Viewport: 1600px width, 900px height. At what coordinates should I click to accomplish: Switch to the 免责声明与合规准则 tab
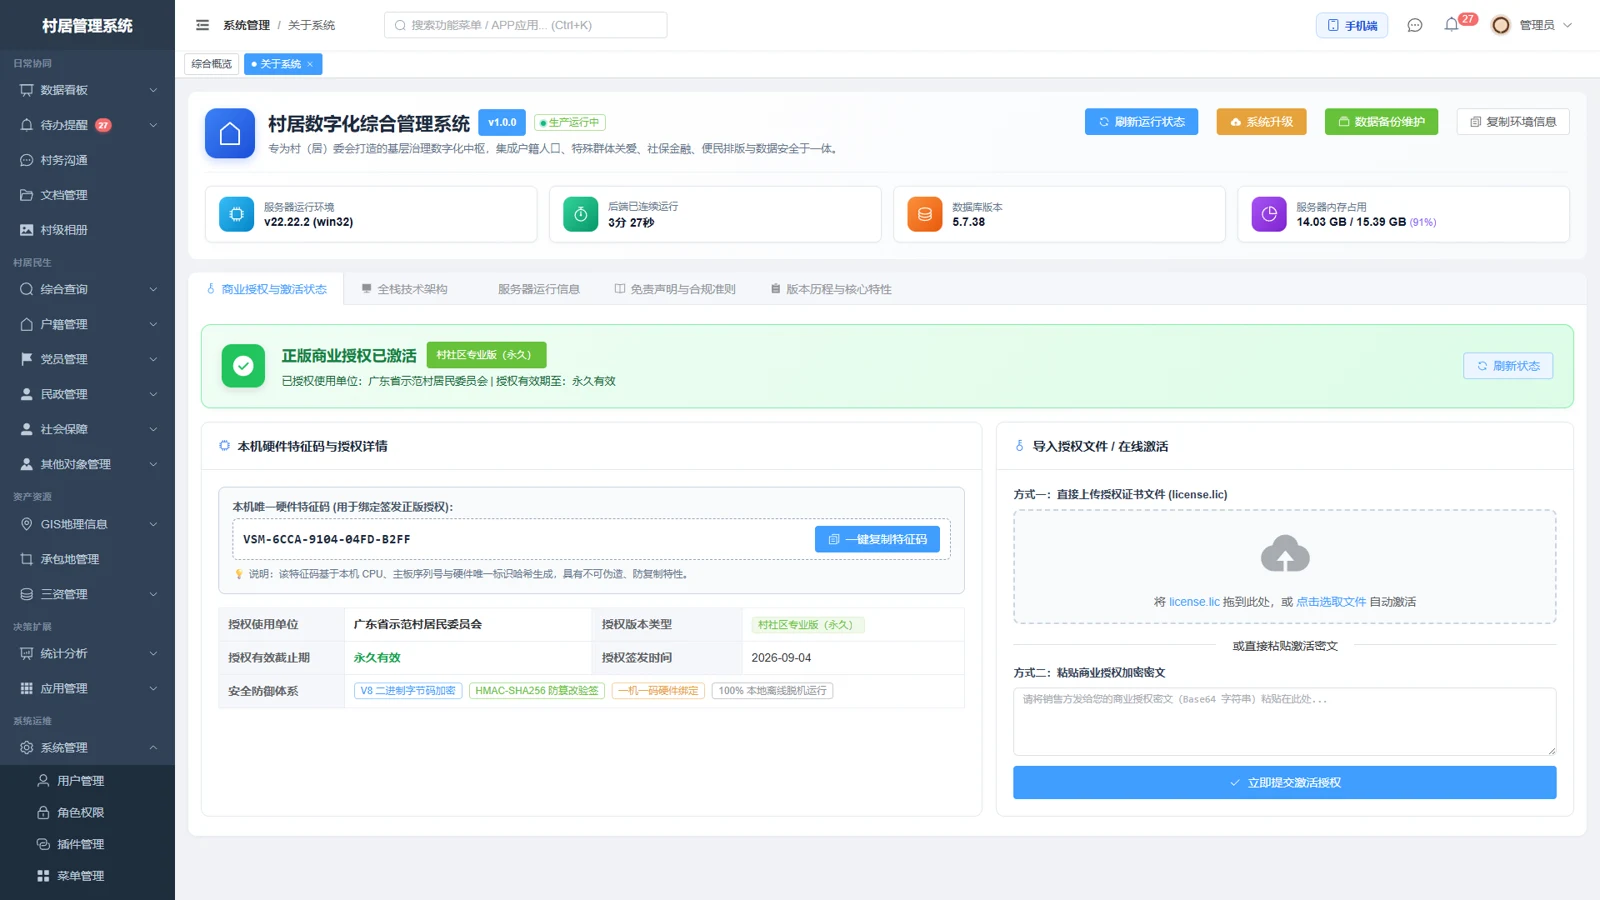(x=675, y=289)
